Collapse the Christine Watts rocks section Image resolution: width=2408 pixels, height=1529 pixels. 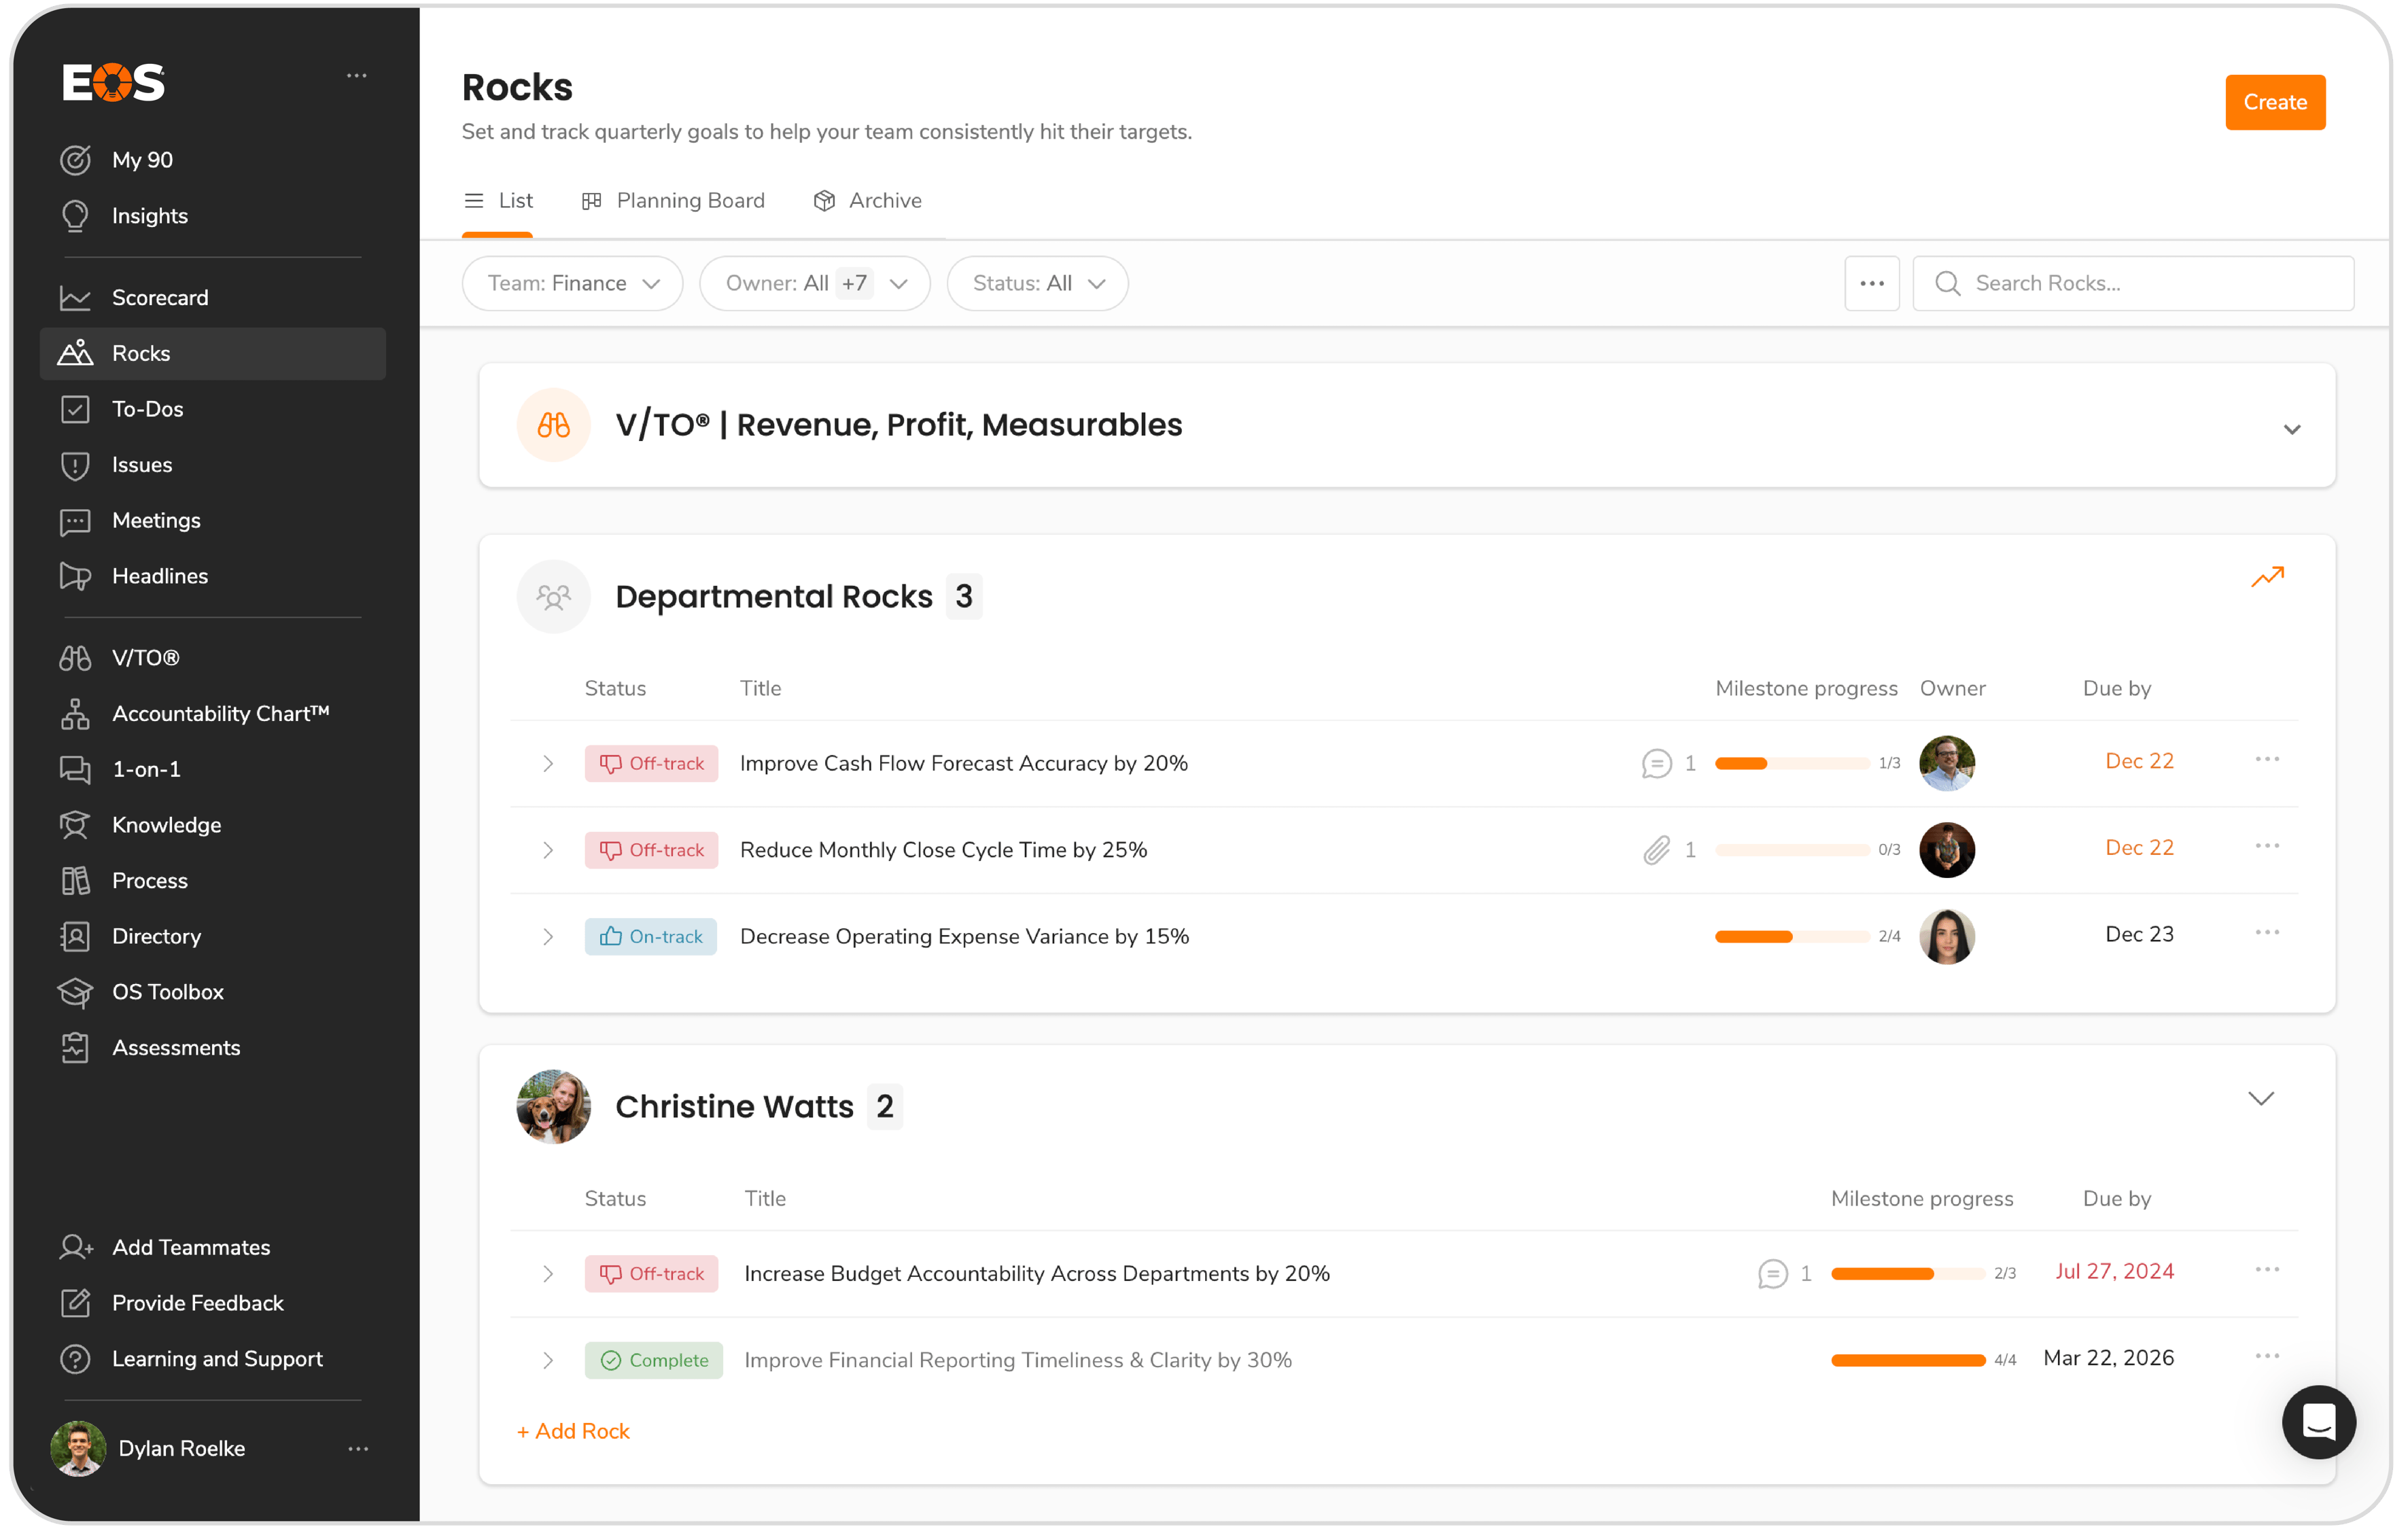pos(2260,1099)
